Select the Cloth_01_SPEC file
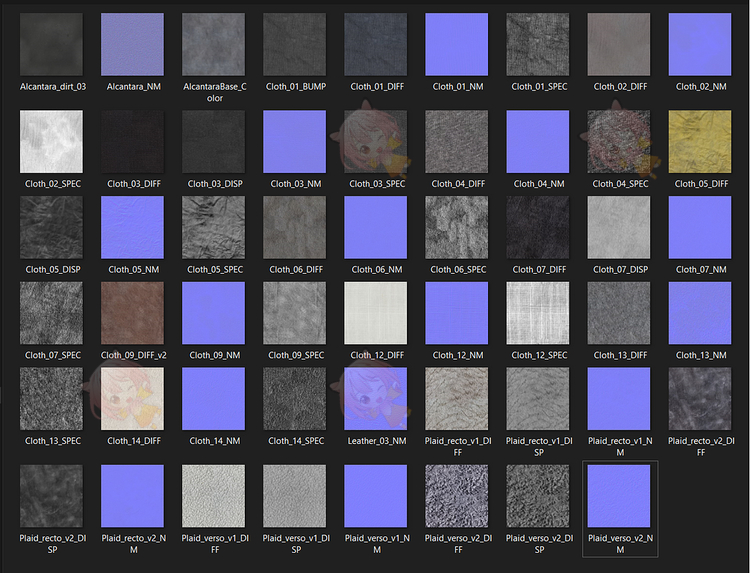 [x=538, y=44]
